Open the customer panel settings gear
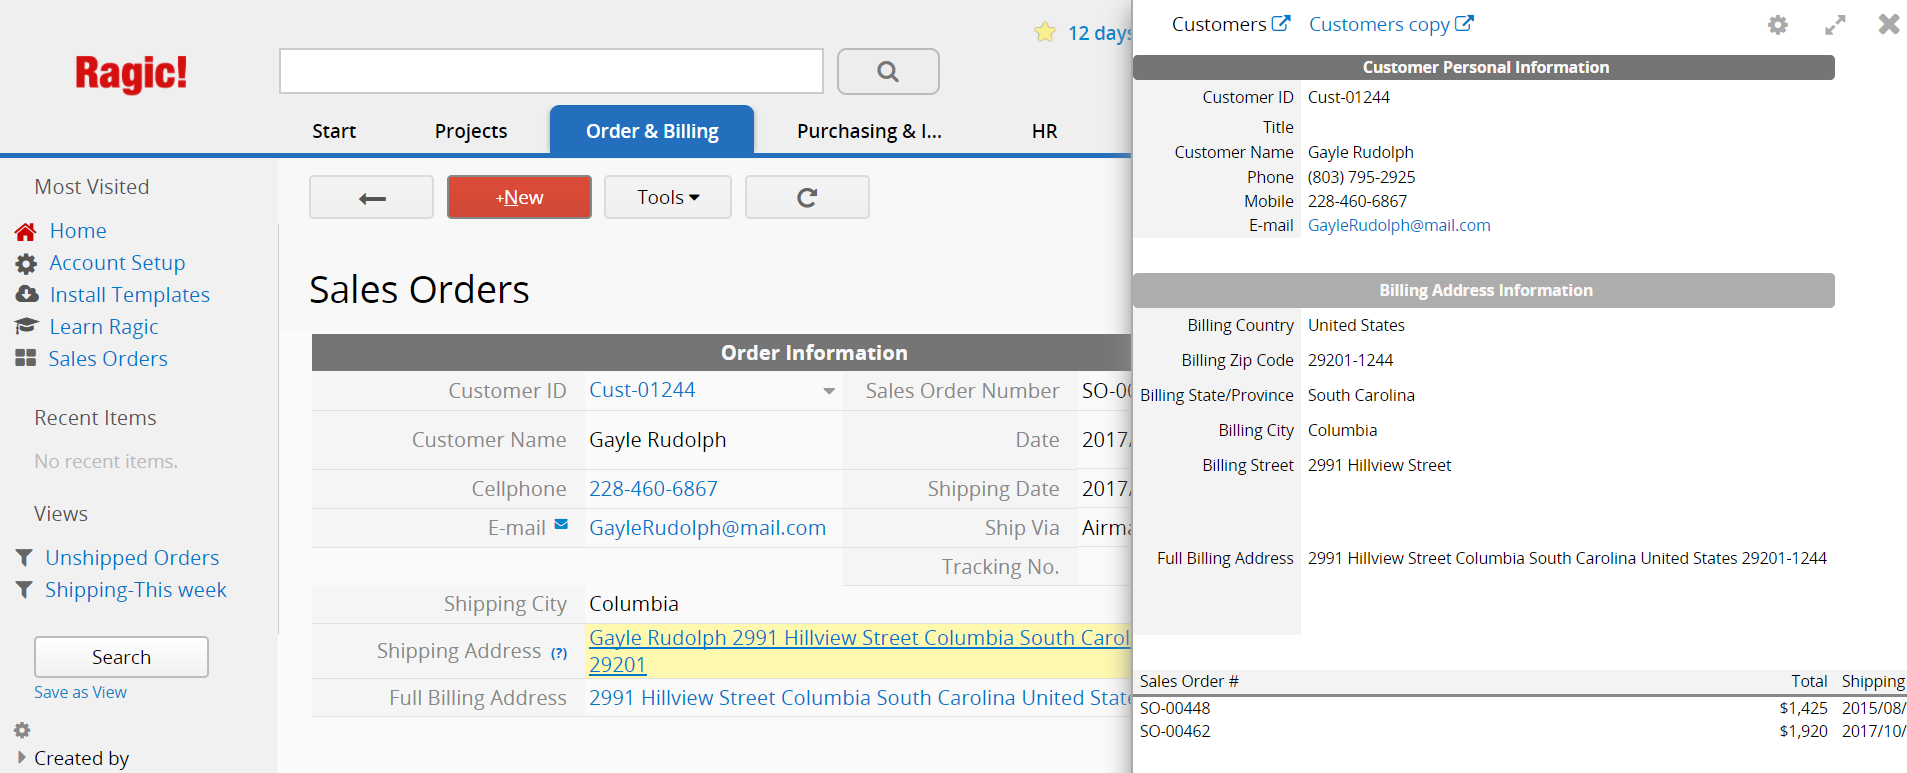This screenshot has height=773, width=1907. (x=1777, y=24)
